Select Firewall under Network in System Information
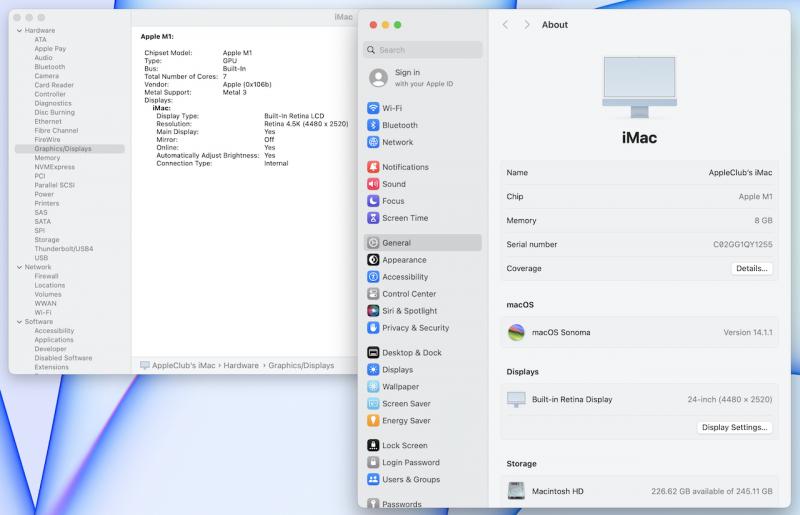Image resolution: width=800 pixels, height=515 pixels. pyautogui.click(x=46, y=276)
